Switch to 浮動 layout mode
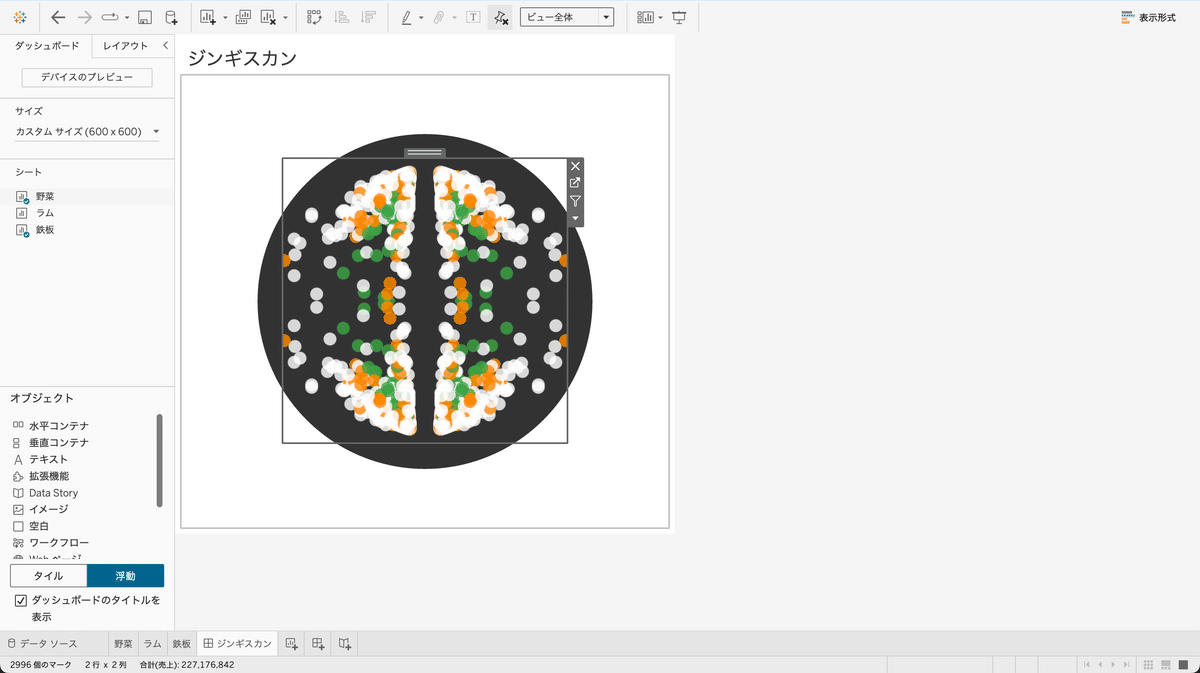This screenshot has width=1200, height=673. pos(125,576)
